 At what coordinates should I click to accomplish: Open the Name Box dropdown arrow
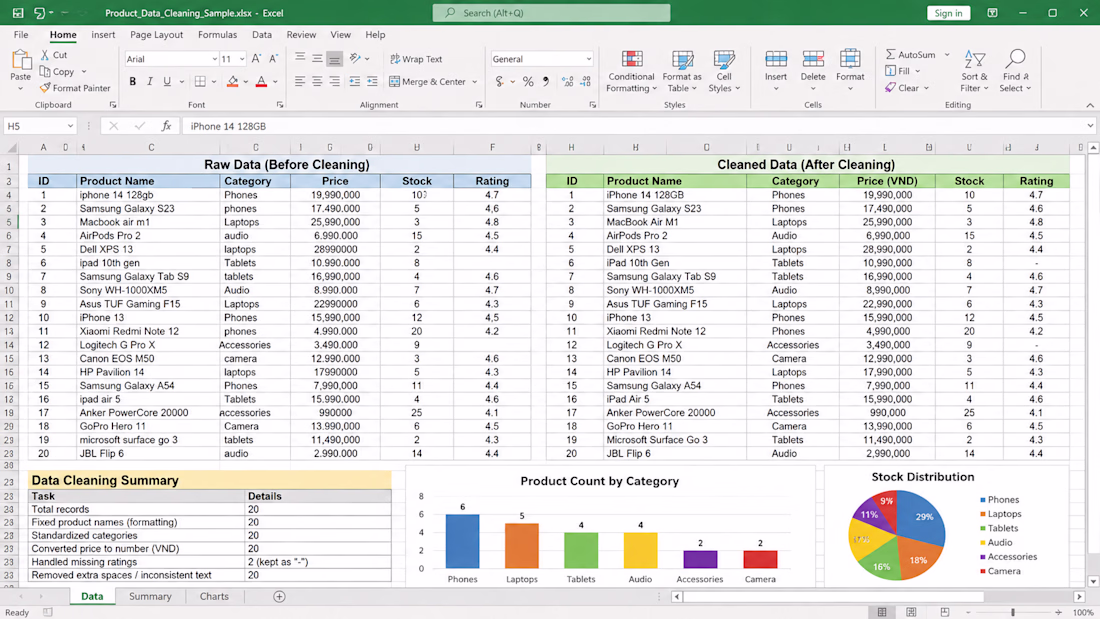click(70, 126)
